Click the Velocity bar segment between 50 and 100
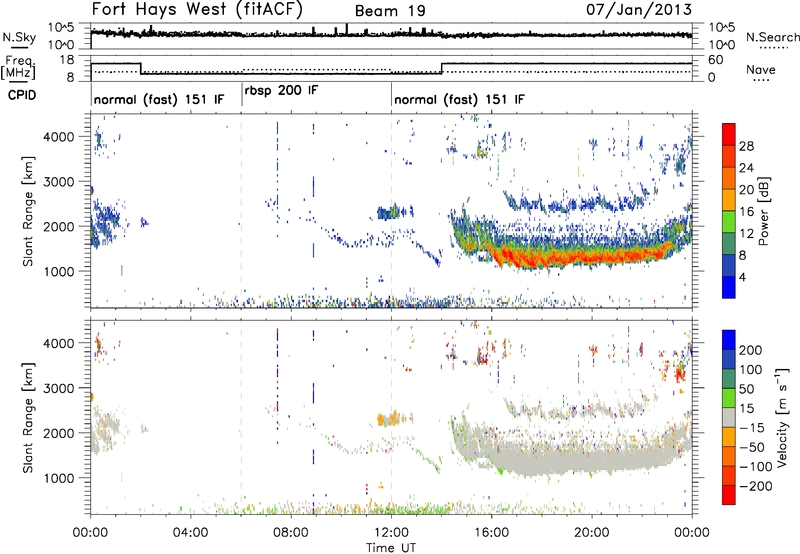 pos(729,379)
